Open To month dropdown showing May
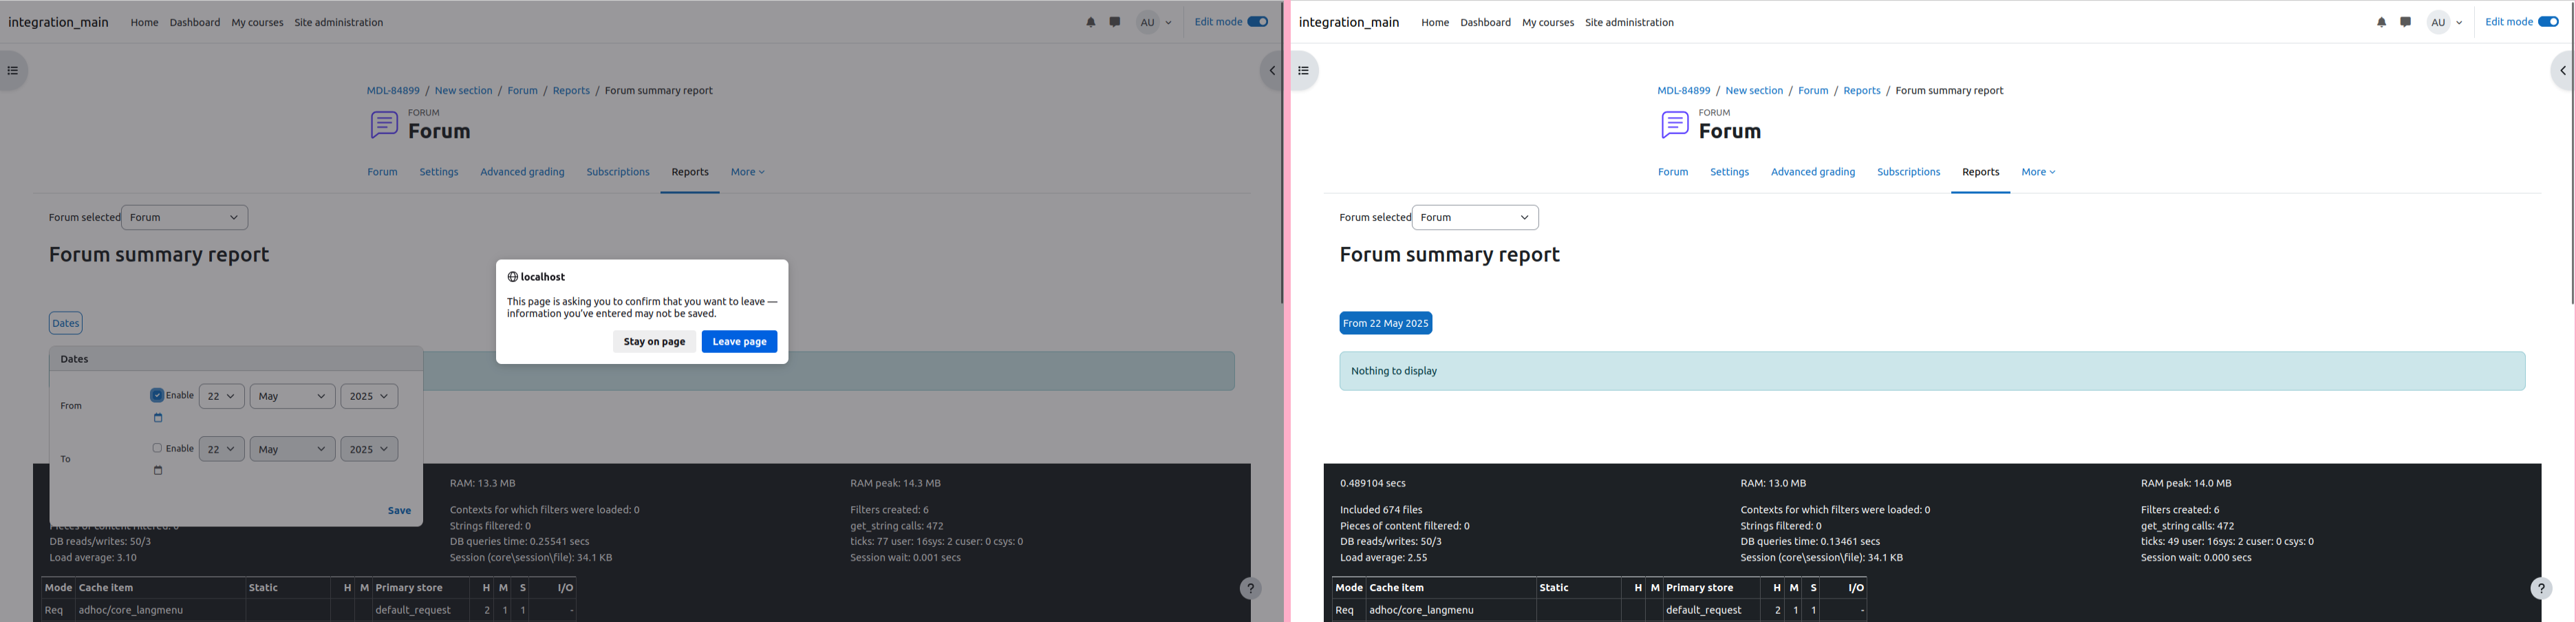Screen dimensions: 2576x622 (293, 450)
